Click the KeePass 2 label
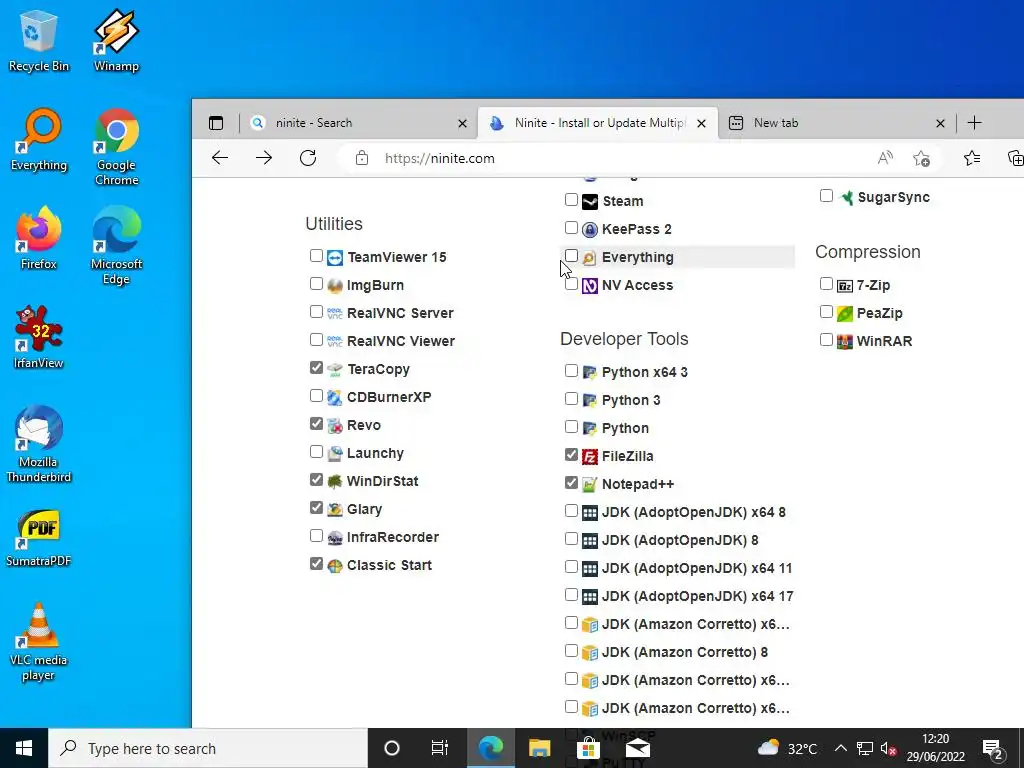The height and width of the screenshot is (768, 1024). click(637, 229)
